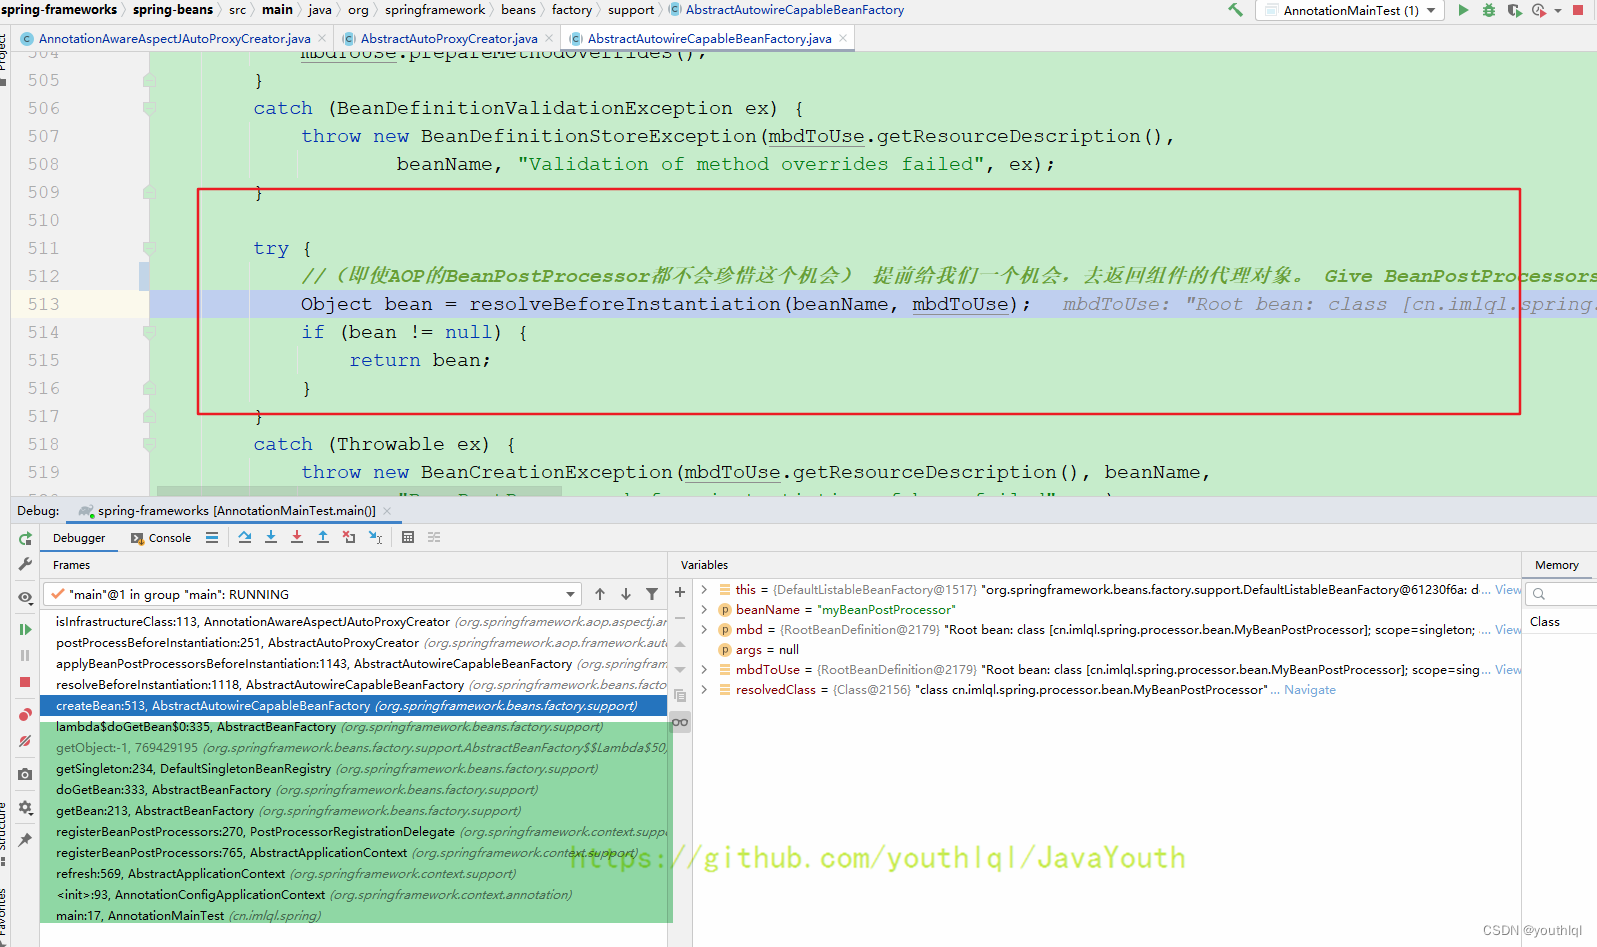Image resolution: width=1597 pixels, height=947 pixels.
Task: Click the threads layout icon next to Console
Action: [x=212, y=537]
